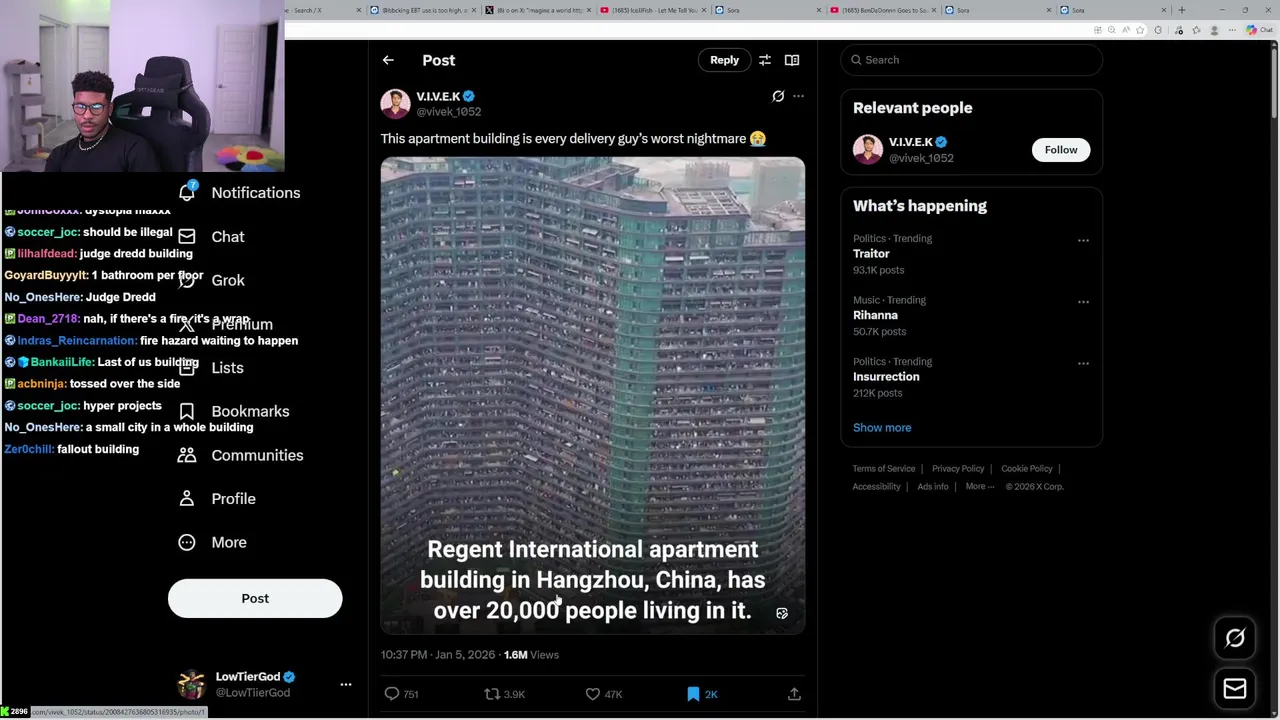Open LowTierGod account switcher menu dots
Viewport: 1280px width, 720px height.
click(x=346, y=684)
